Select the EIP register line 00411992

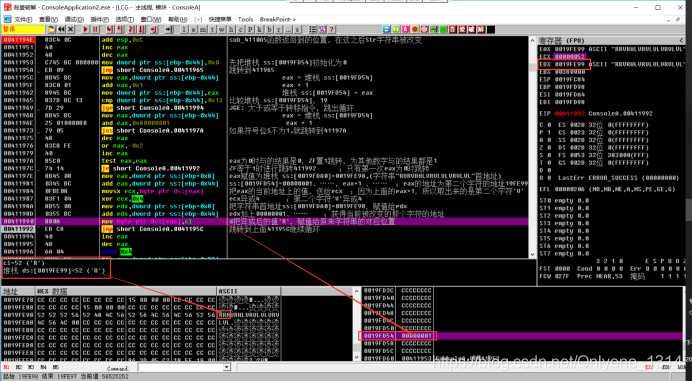(x=596, y=113)
